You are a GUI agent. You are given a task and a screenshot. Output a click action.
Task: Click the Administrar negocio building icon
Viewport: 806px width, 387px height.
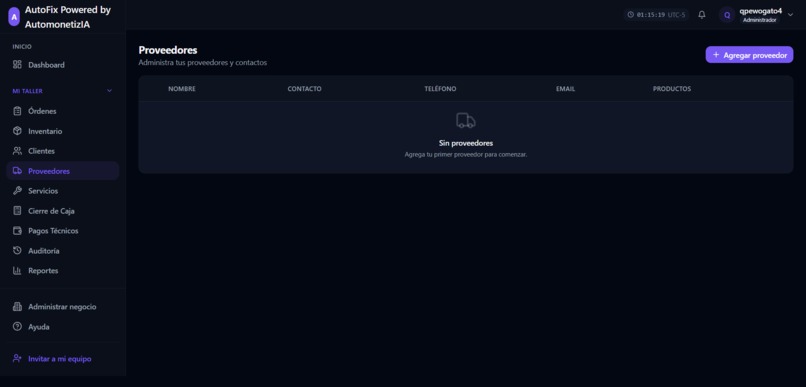coord(17,307)
